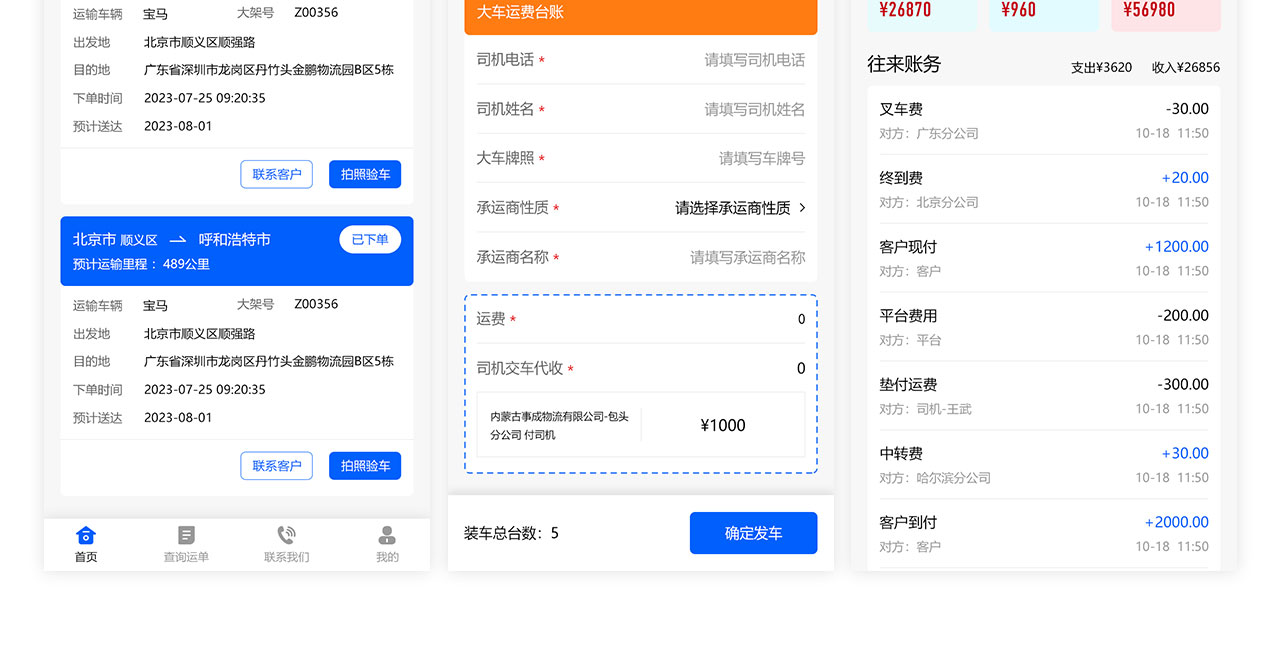This screenshot has width=1280, height=645.
Task: Edit the 运费 amount field
Action: point(641,319)
